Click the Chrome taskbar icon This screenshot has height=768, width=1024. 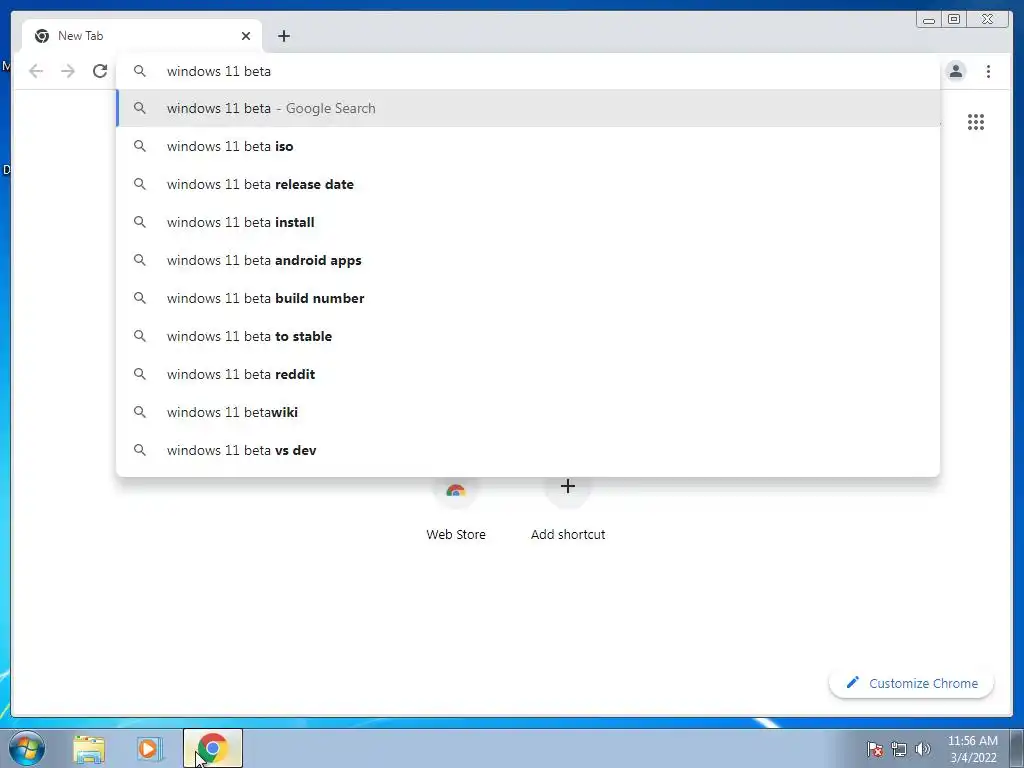(212, 748)
